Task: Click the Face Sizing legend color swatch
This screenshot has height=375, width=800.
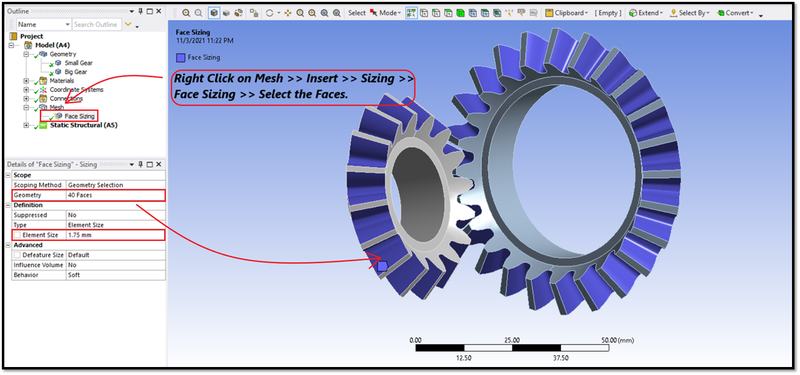Action: (x=180, y=58)
